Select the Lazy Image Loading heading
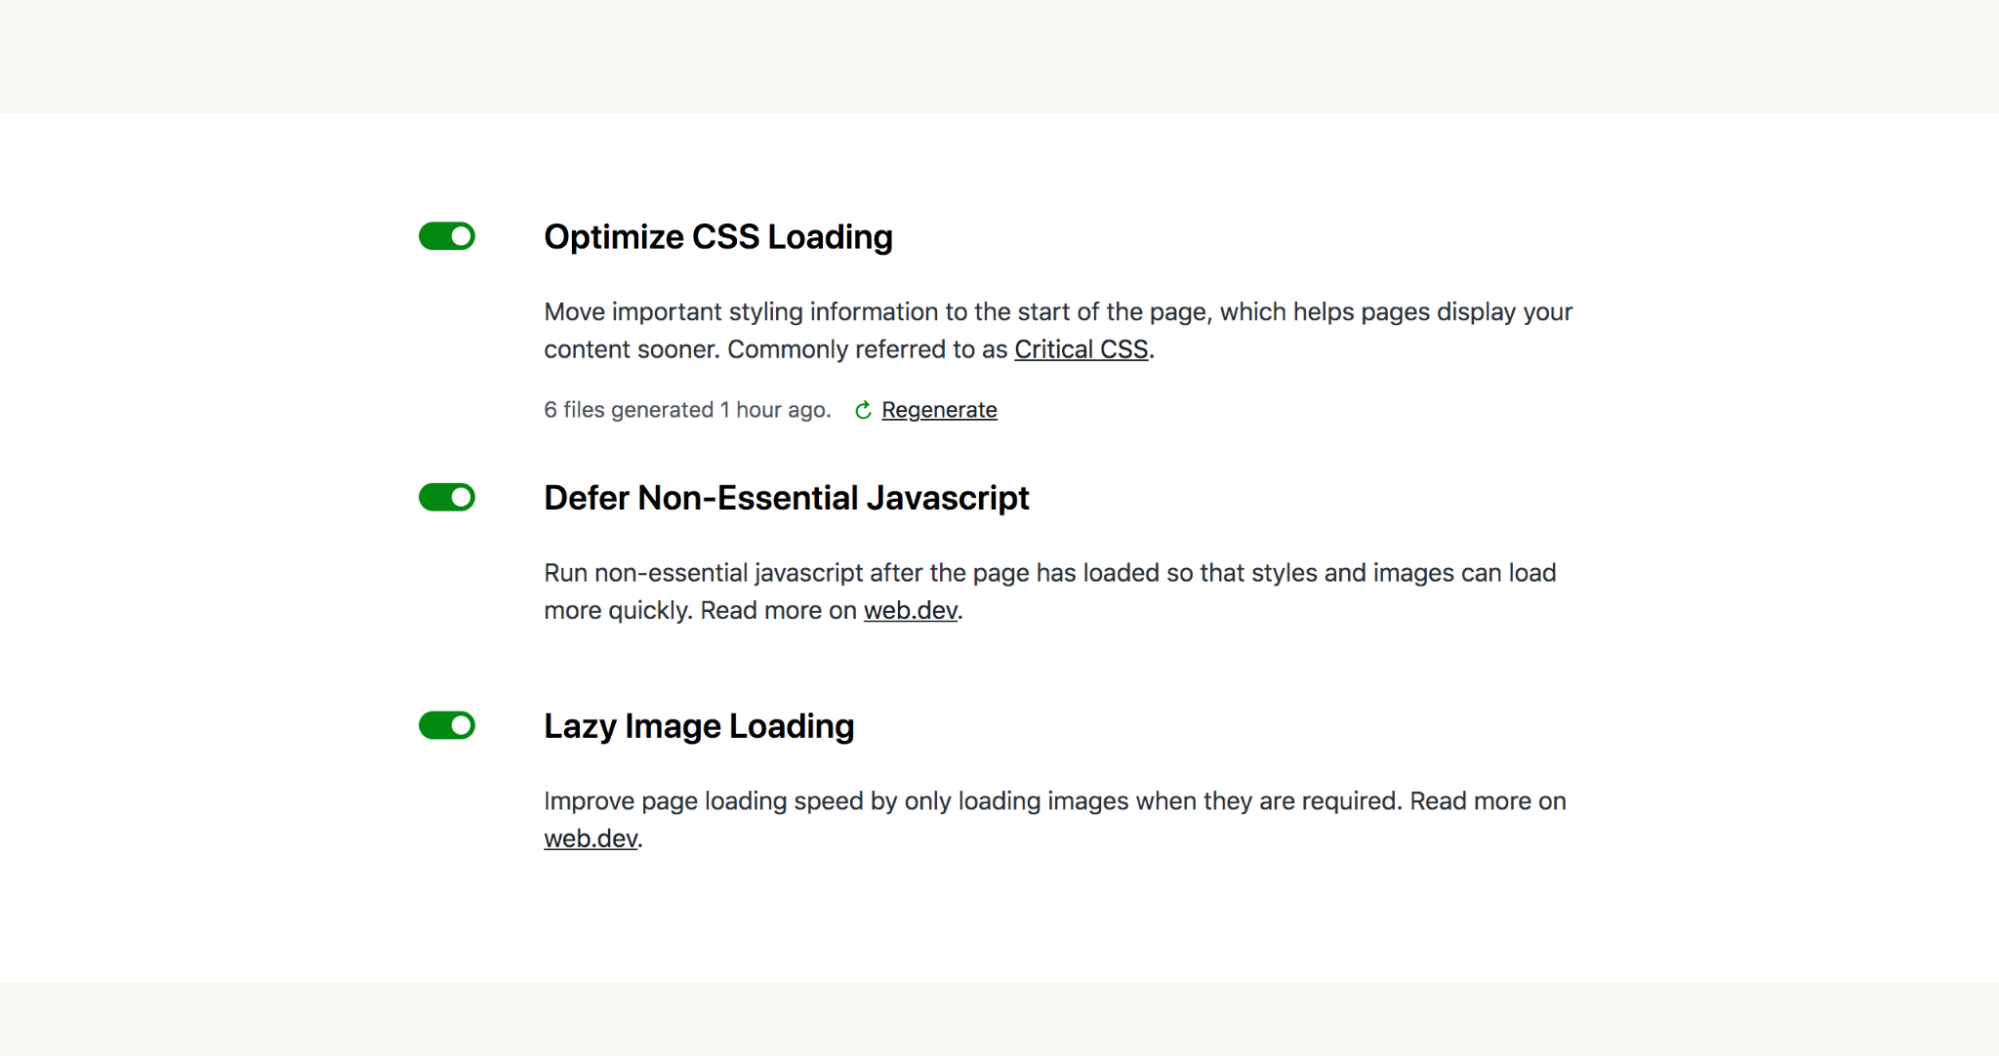 pyautogui.click(x=698, y=726)
